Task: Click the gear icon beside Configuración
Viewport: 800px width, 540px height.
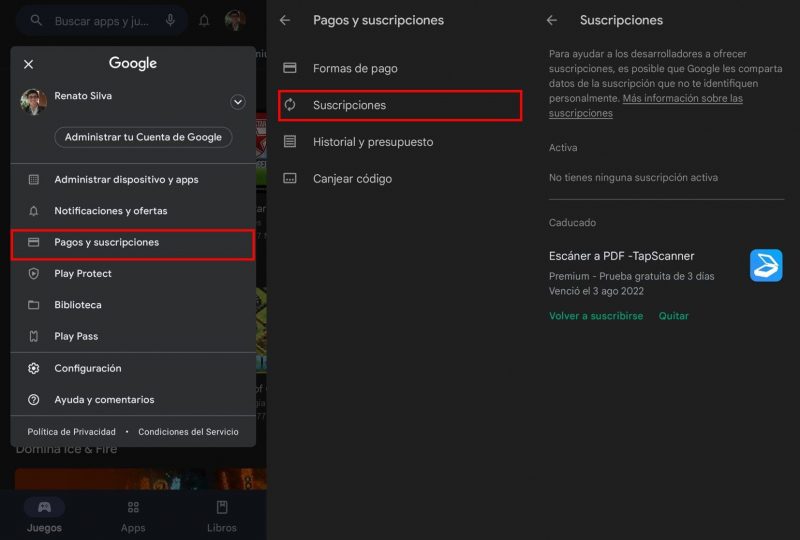Action: tap(34, 369)
